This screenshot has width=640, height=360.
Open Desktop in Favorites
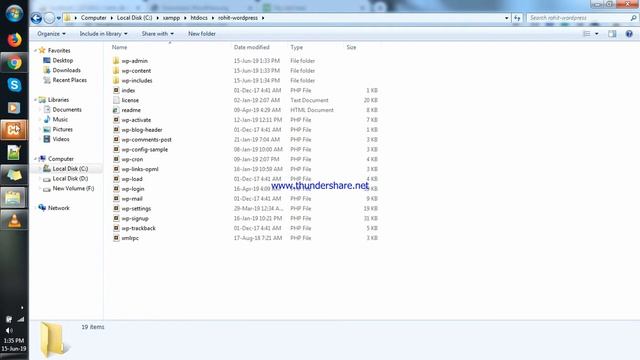tap(62, 60)
